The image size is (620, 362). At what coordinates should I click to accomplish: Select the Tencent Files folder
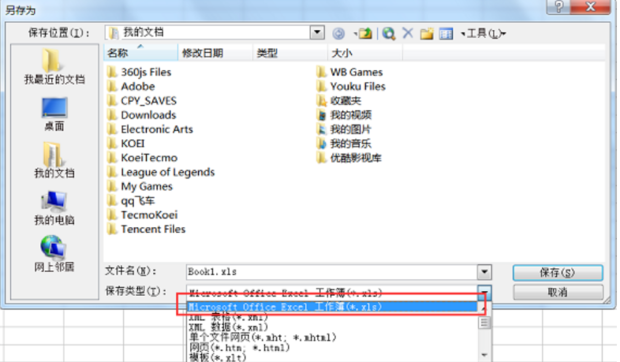(146, 229)
